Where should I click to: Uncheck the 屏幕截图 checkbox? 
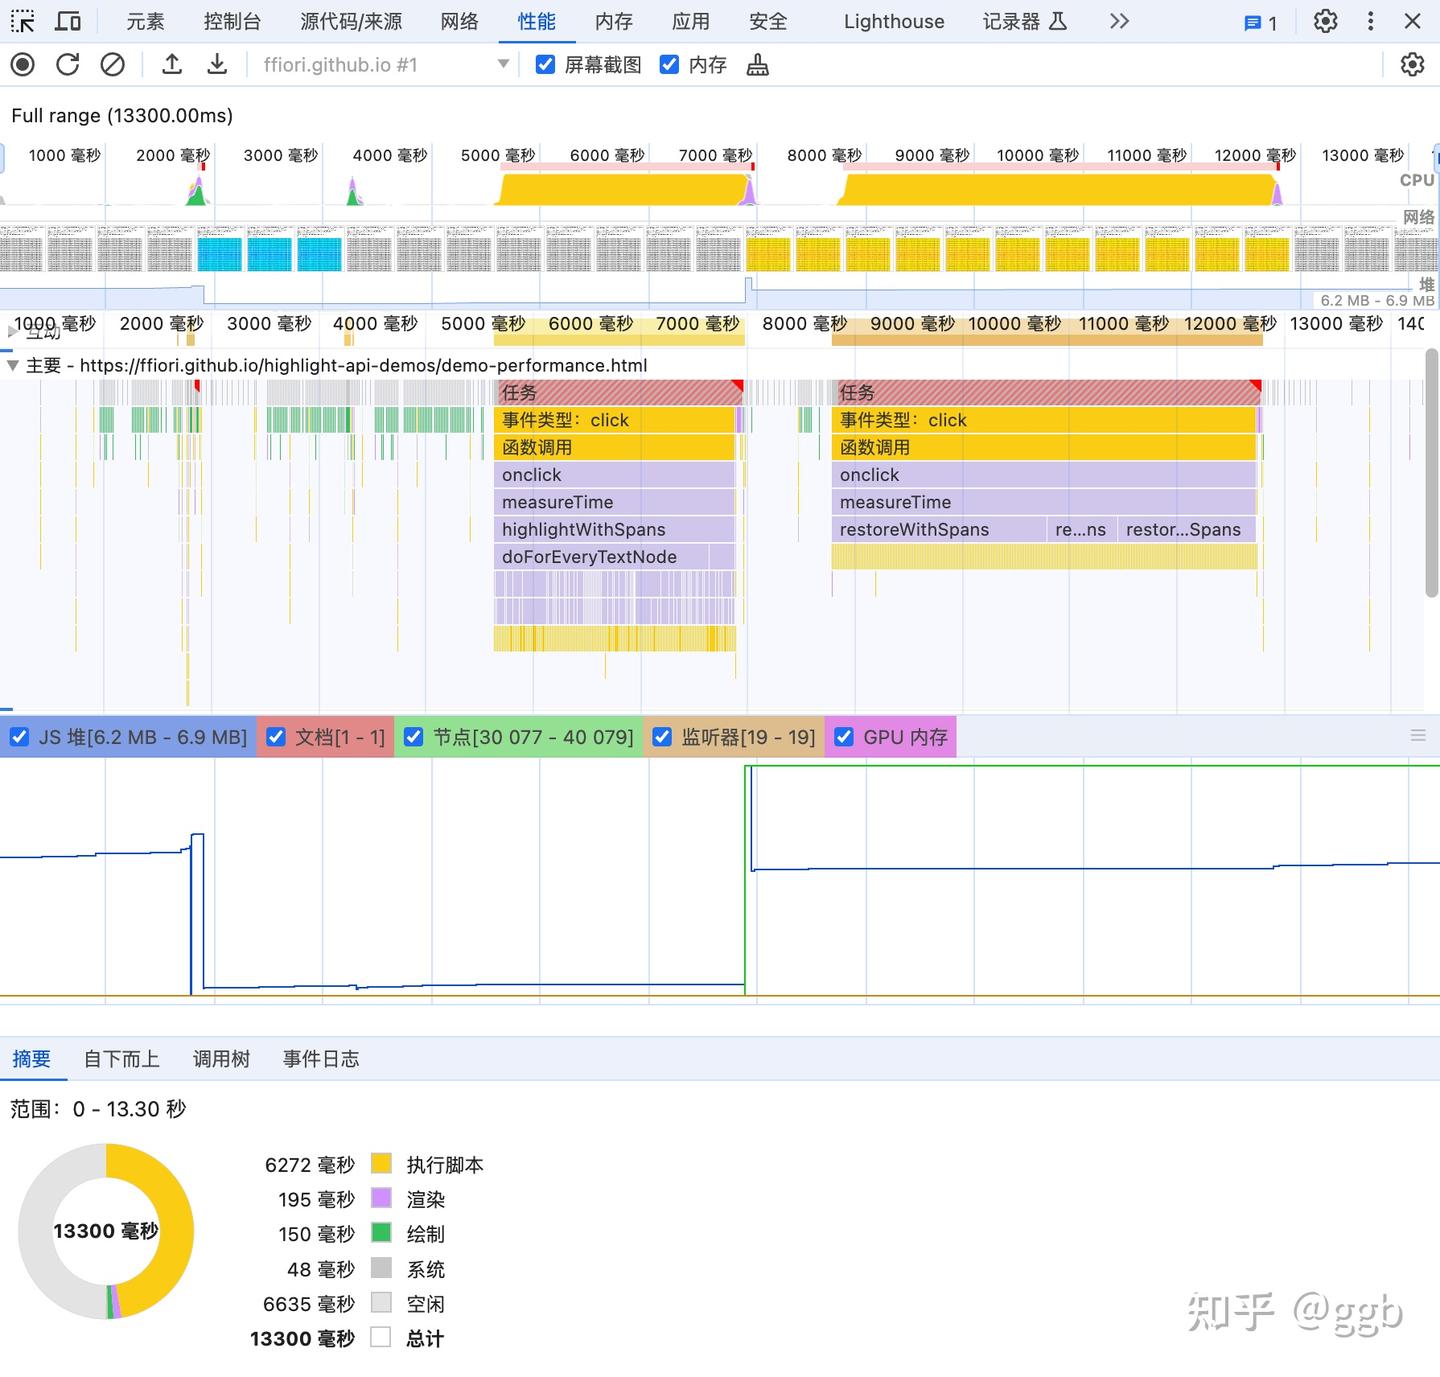point(545,65)
